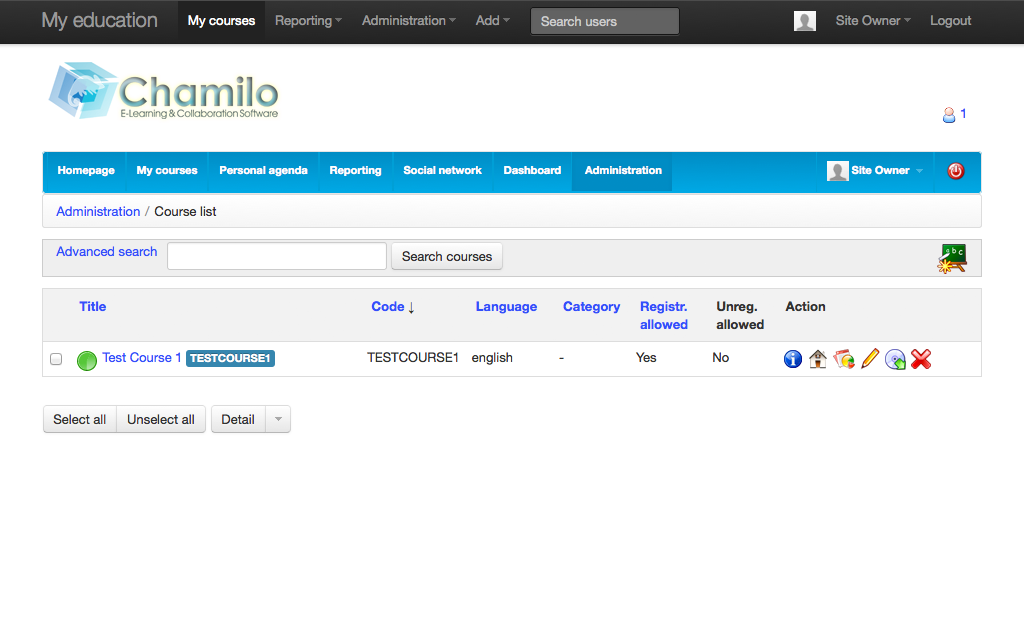Go to the Social network tab
The width and height of the screenshot is (1024, 640).
442,171
